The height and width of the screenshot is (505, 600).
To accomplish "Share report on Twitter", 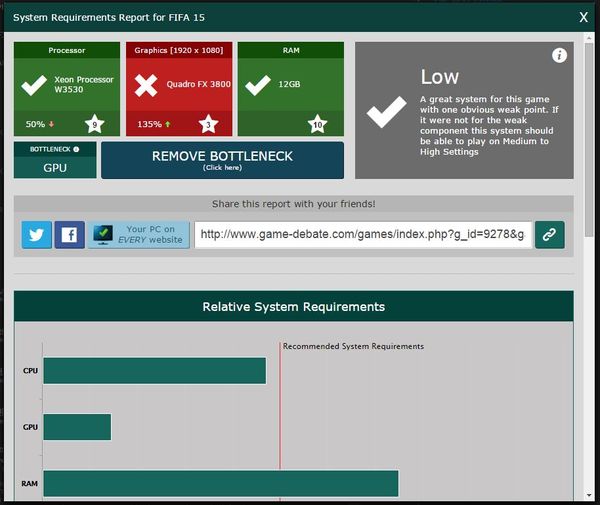I will click(x=37, y=235).
